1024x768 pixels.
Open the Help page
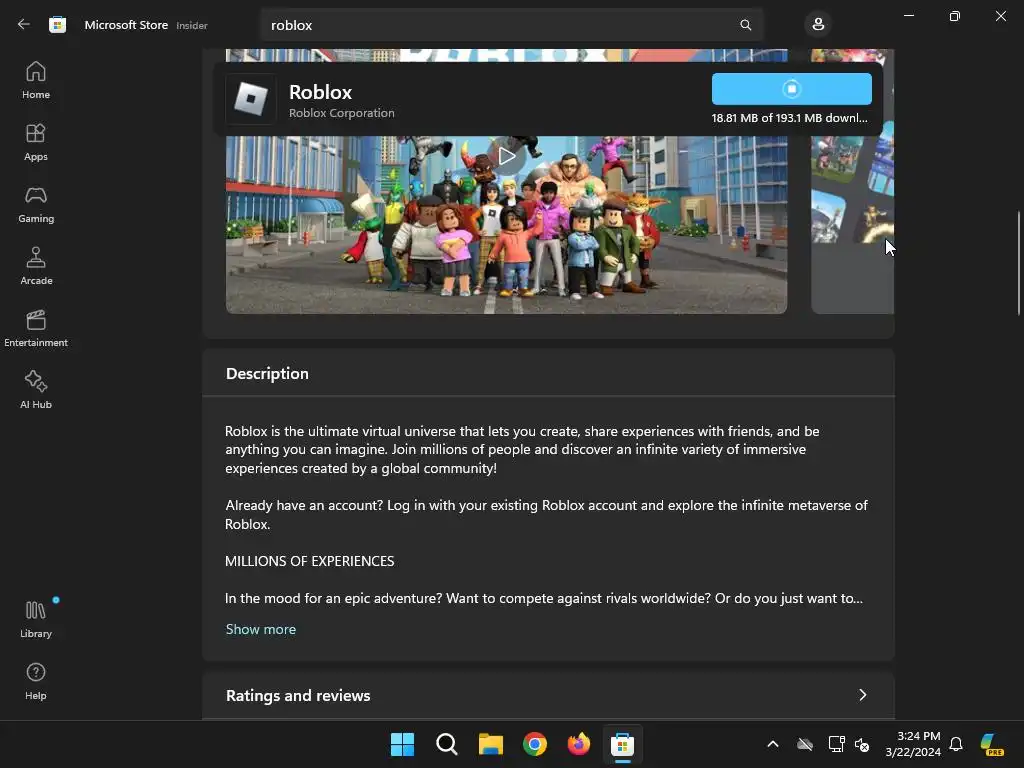pos(36,681)
